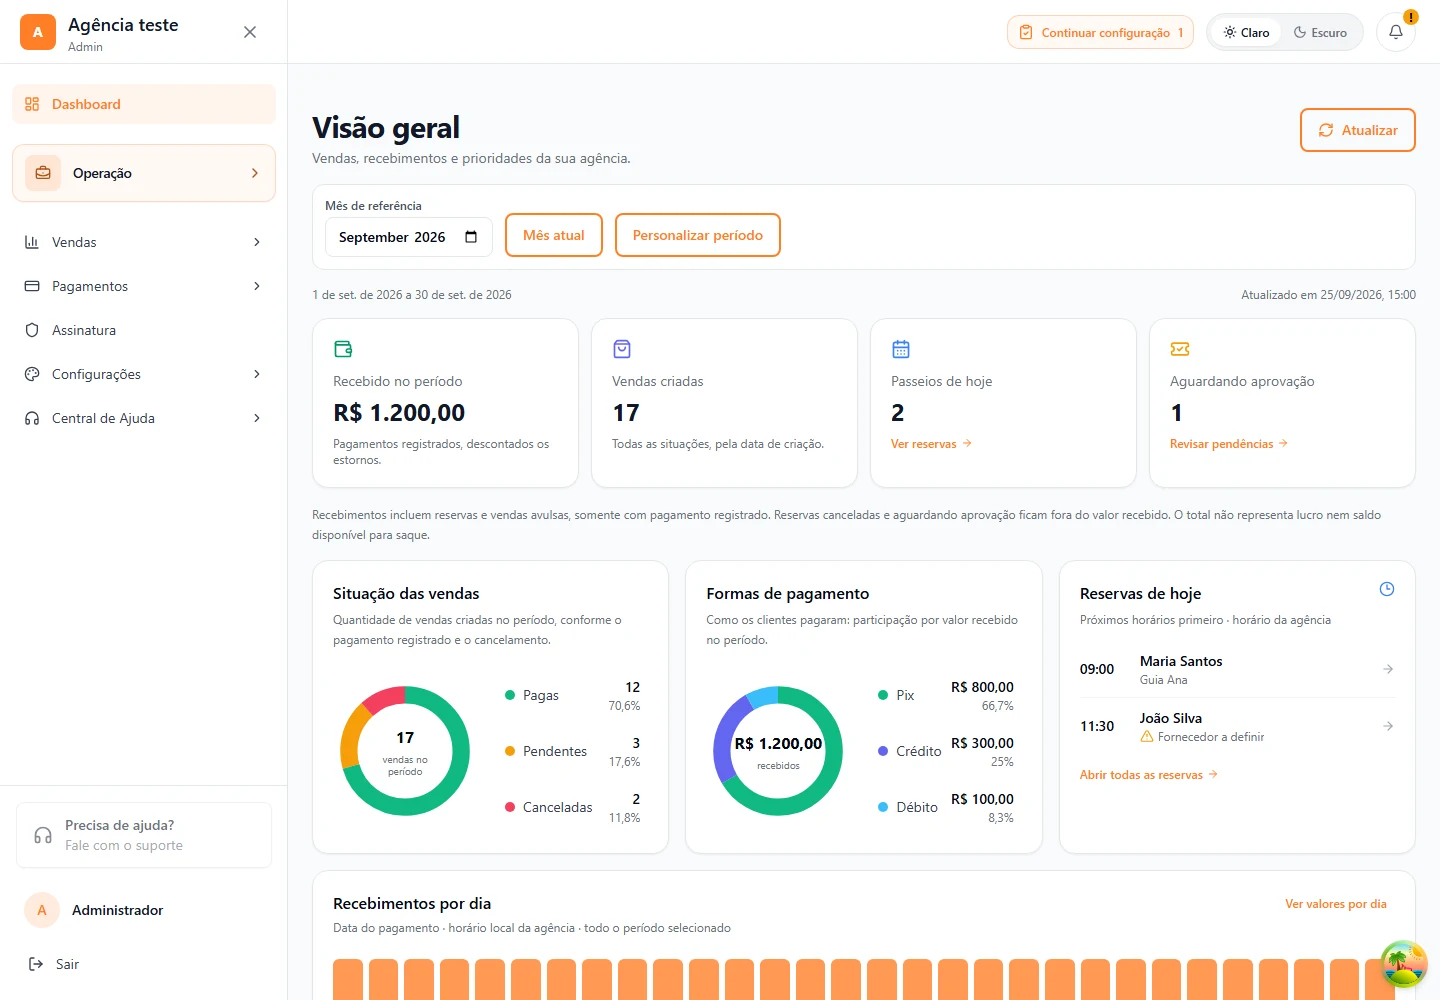Open the Precisa de ajuda support box
Viewport: 1440px width, 1000px height.
(144, 835)
